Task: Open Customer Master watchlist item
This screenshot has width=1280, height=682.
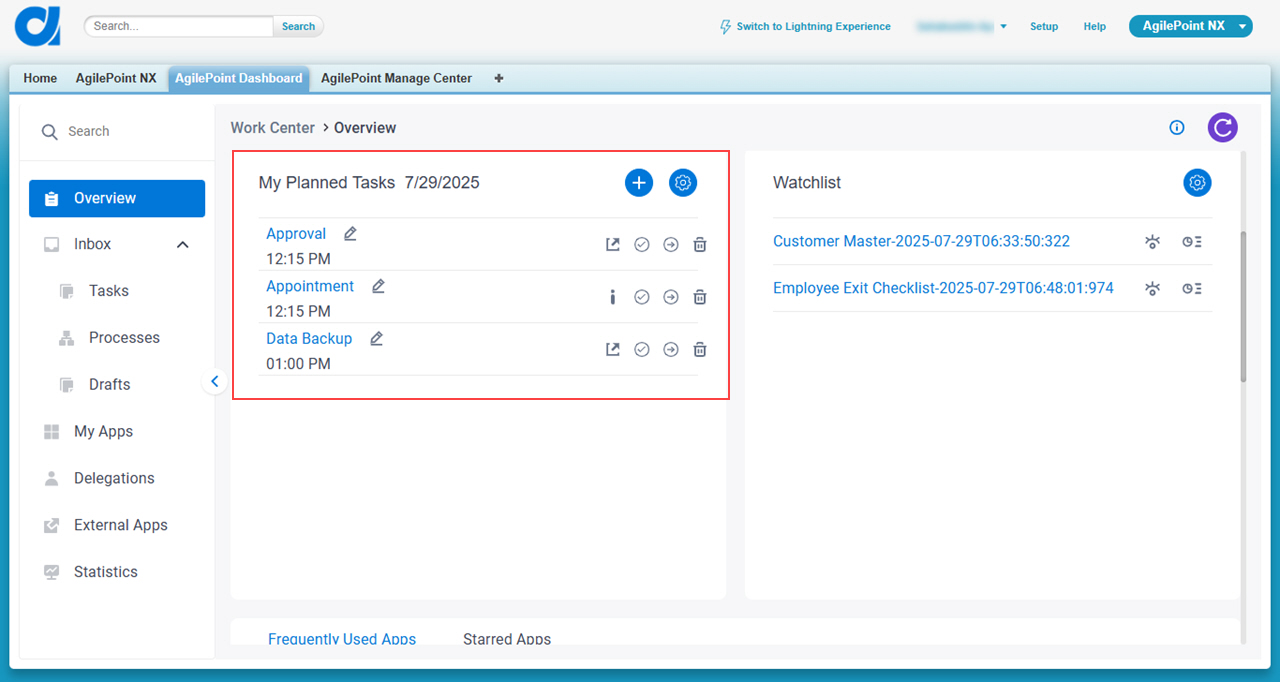Action: coord(921,241)
